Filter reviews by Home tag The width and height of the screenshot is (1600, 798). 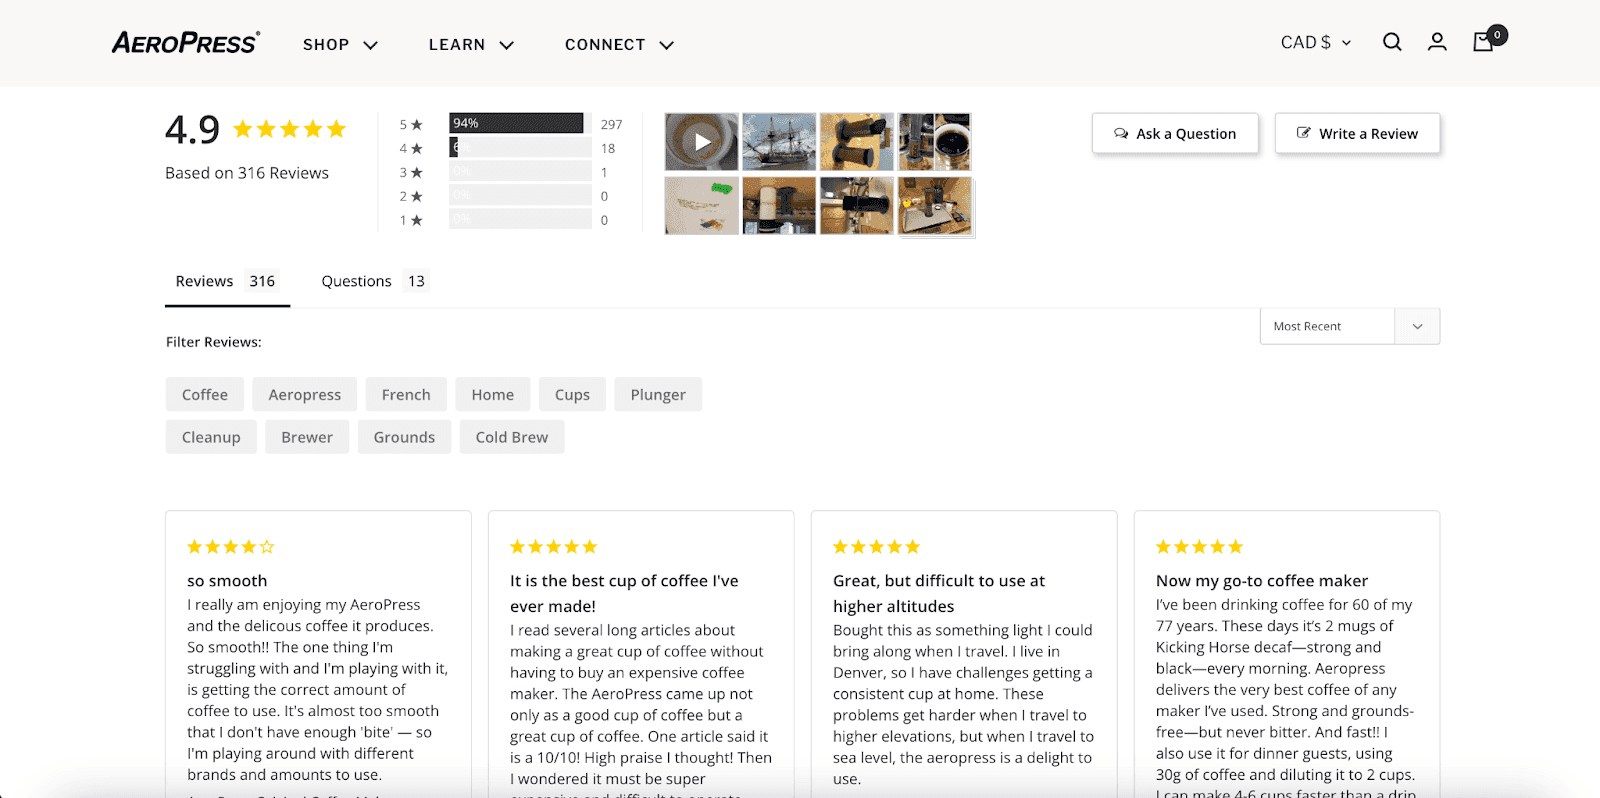click(x=493, y=394)
